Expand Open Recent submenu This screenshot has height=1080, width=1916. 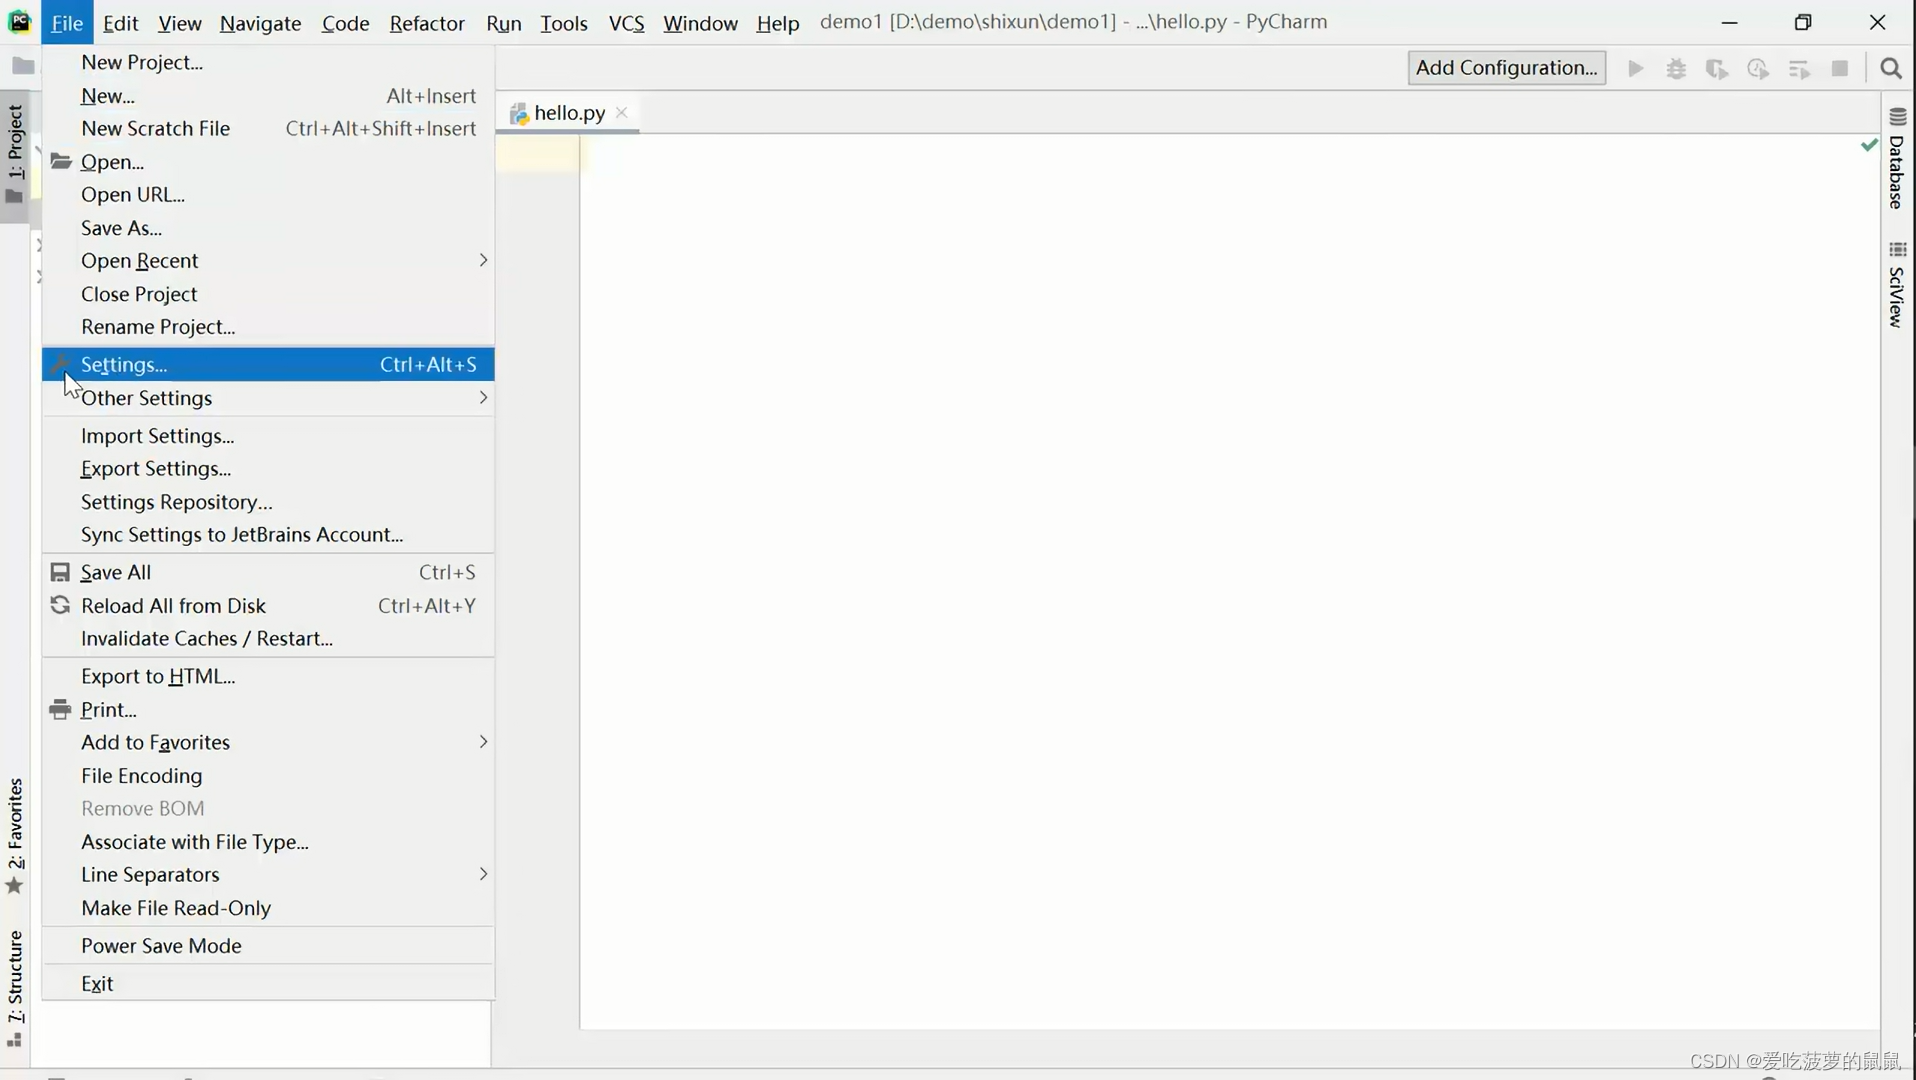(x=268, y=261)
